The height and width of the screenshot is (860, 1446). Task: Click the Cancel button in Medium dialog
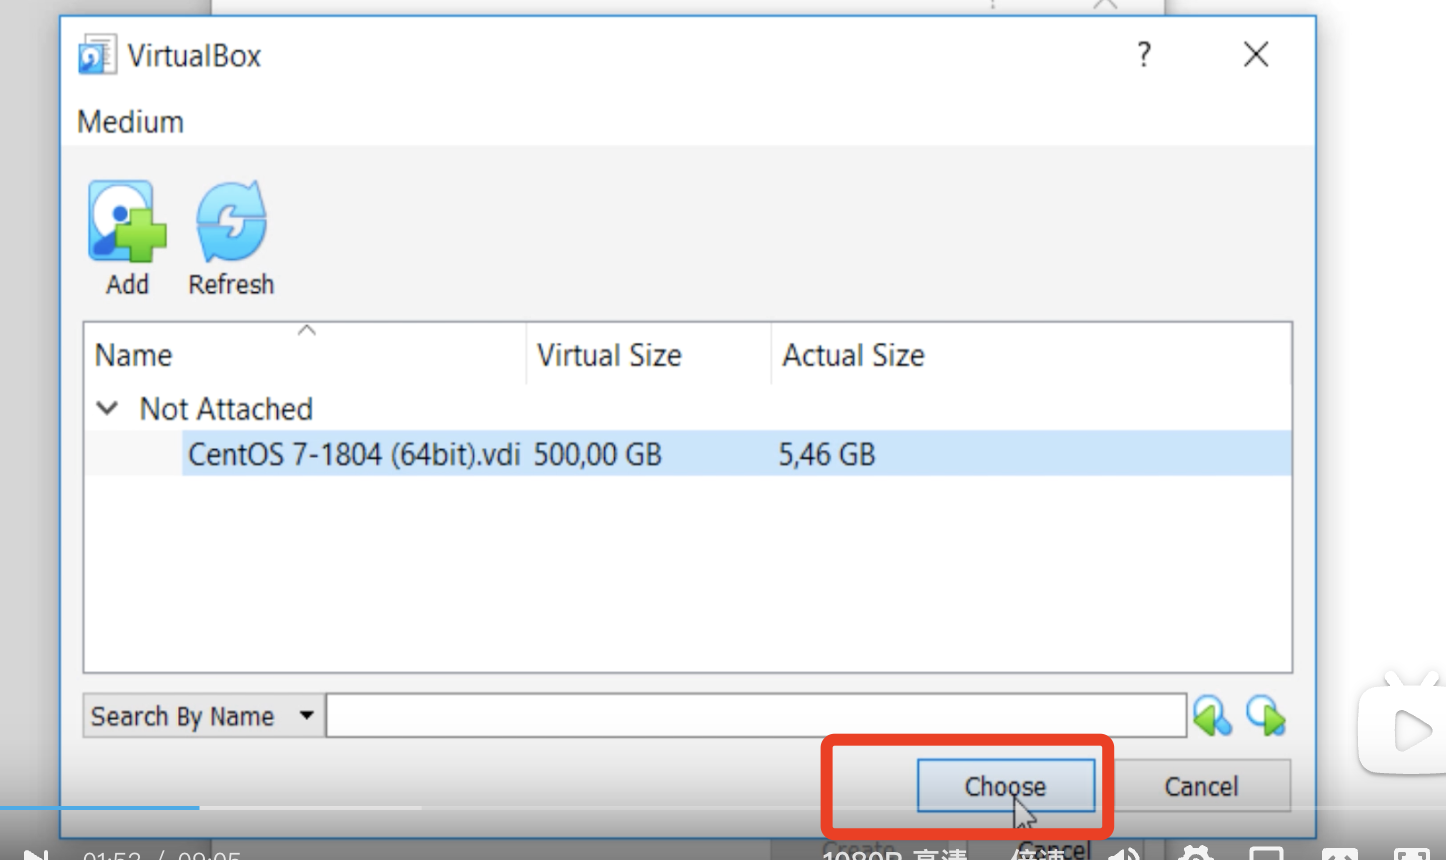1201,786
